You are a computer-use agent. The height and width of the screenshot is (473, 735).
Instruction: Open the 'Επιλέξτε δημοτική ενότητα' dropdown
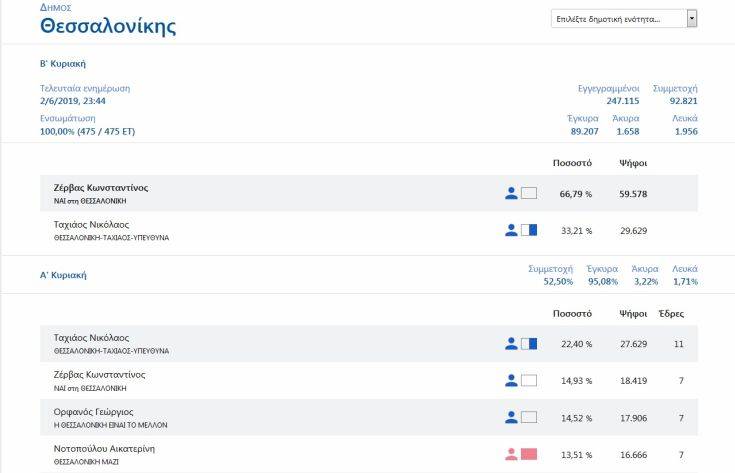[617, 19]
